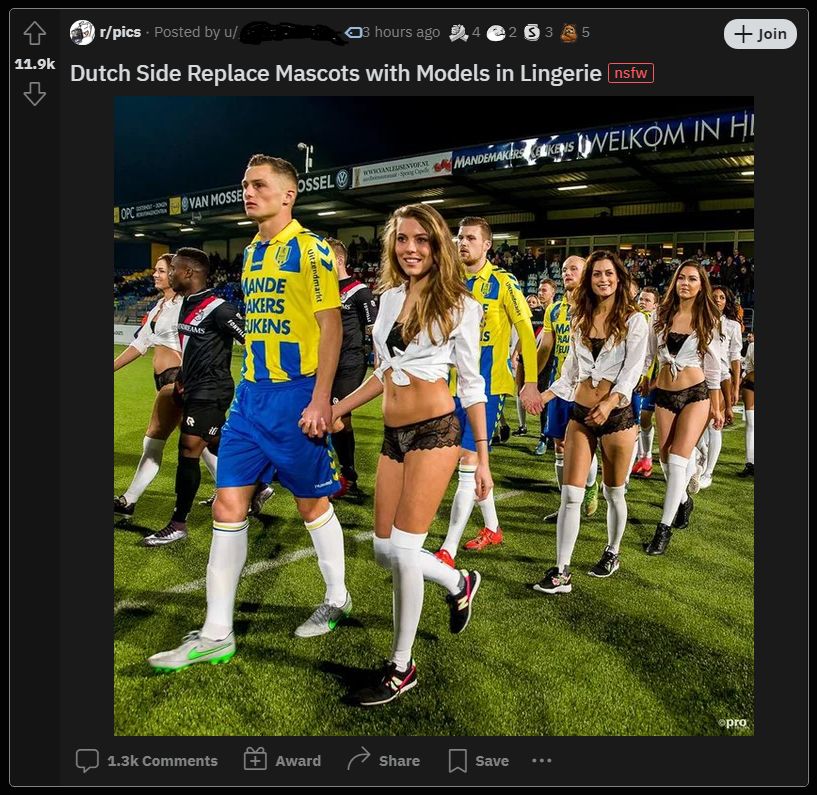Click the blue tag icon before the timestamp
817x795 pixels.
click(352, 32)
